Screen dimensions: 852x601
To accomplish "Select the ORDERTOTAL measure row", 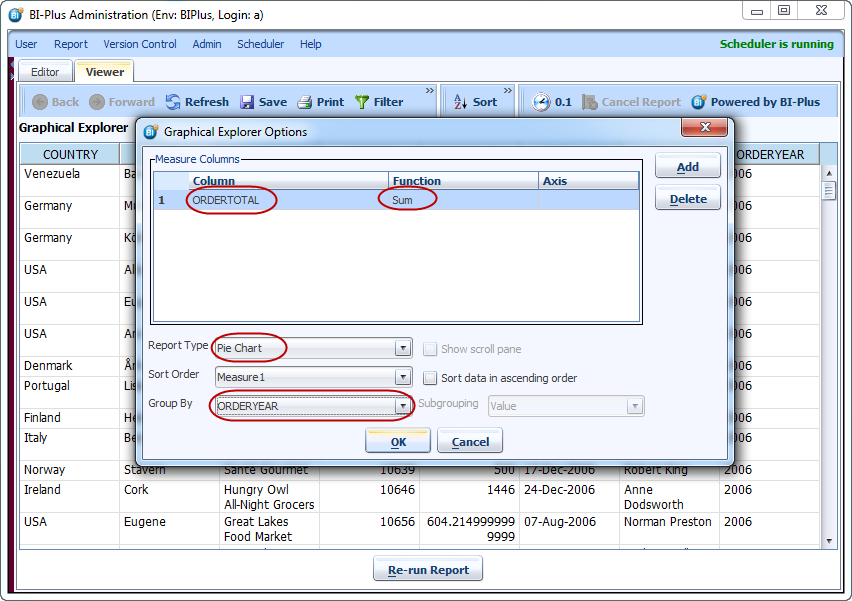I will [x=226, y=200].
